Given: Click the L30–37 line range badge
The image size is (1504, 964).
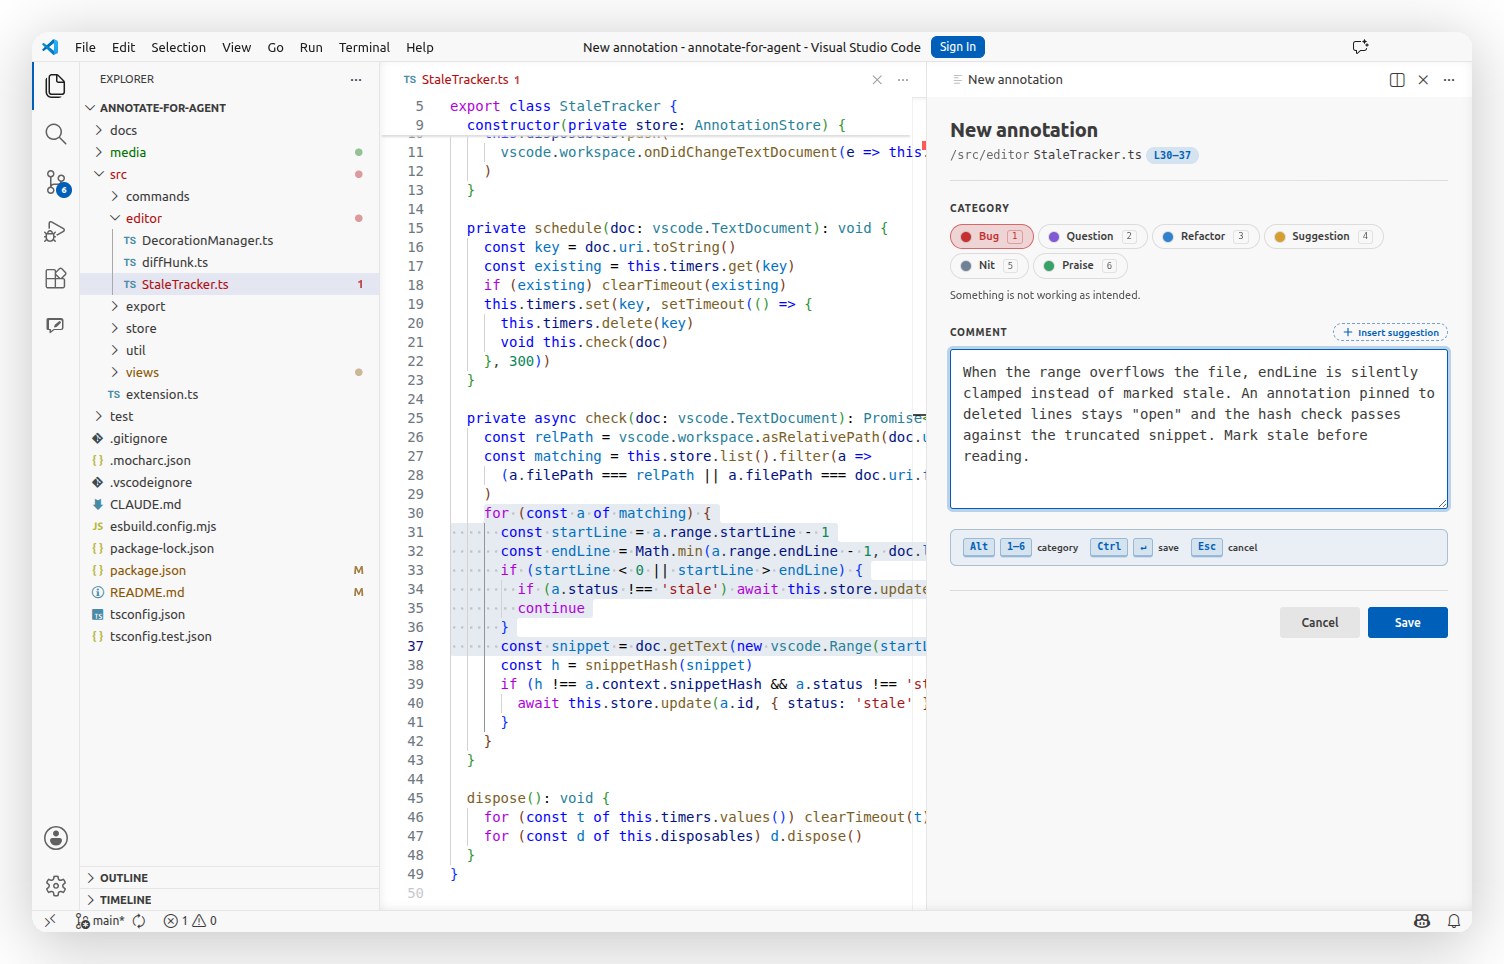Looking at the screenshot, I should pyautogui.click(x=1172, y=155).
